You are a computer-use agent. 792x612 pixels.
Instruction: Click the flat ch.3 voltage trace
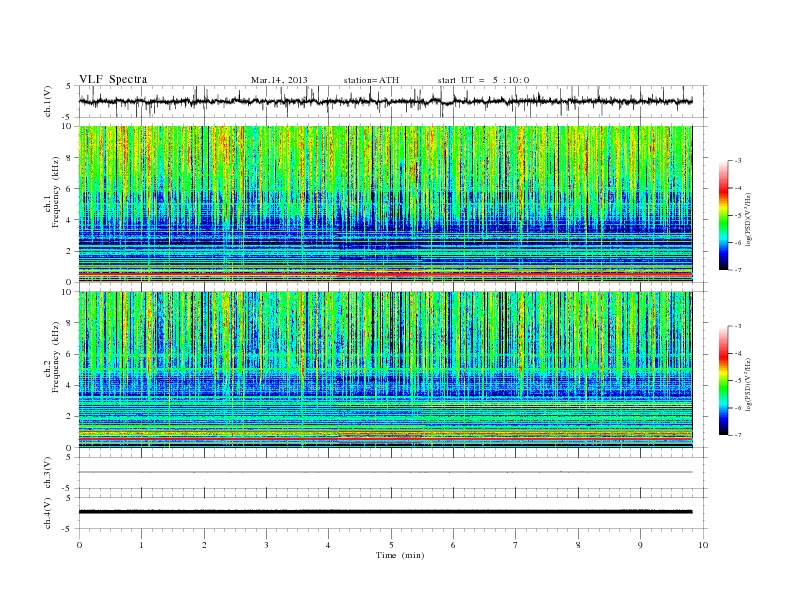pyautogui.click(x=385, y=472)
